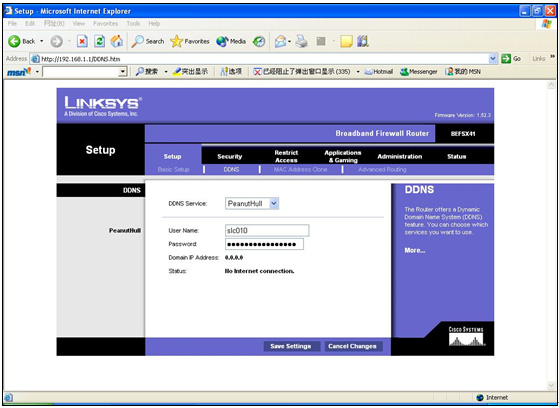
Task: Open the popup blocker dropdown arrow
Action: (358, 72)
